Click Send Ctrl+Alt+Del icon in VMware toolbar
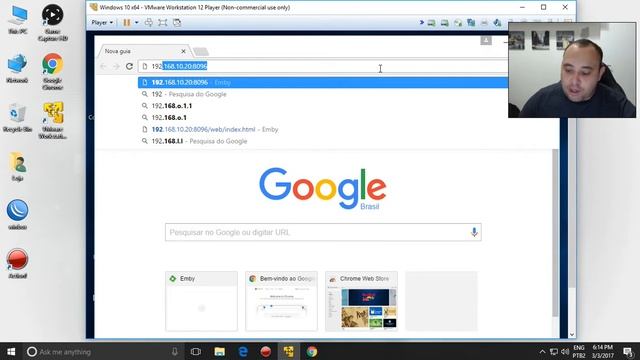 (149, 22)
